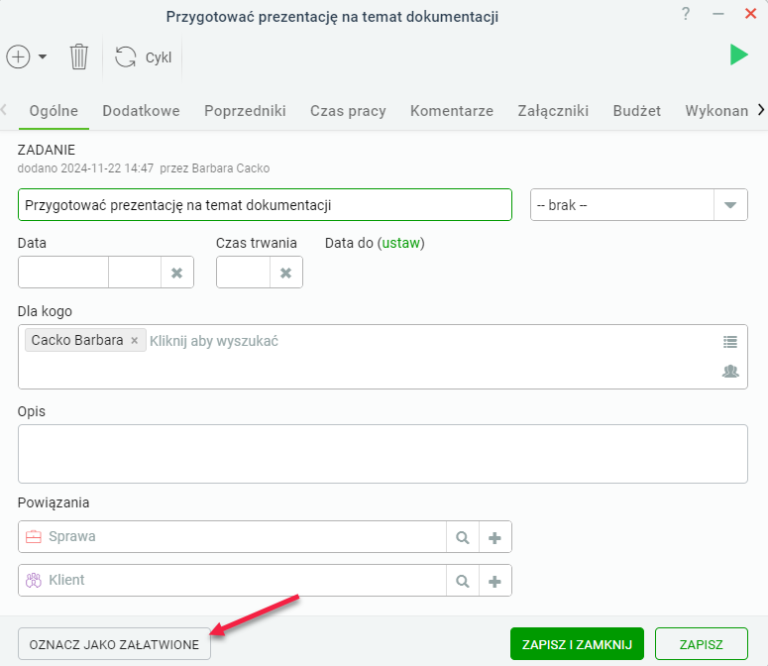Open help with the question mark icon
The height and width of the screenshot is (666, 768).
point(686,14)
